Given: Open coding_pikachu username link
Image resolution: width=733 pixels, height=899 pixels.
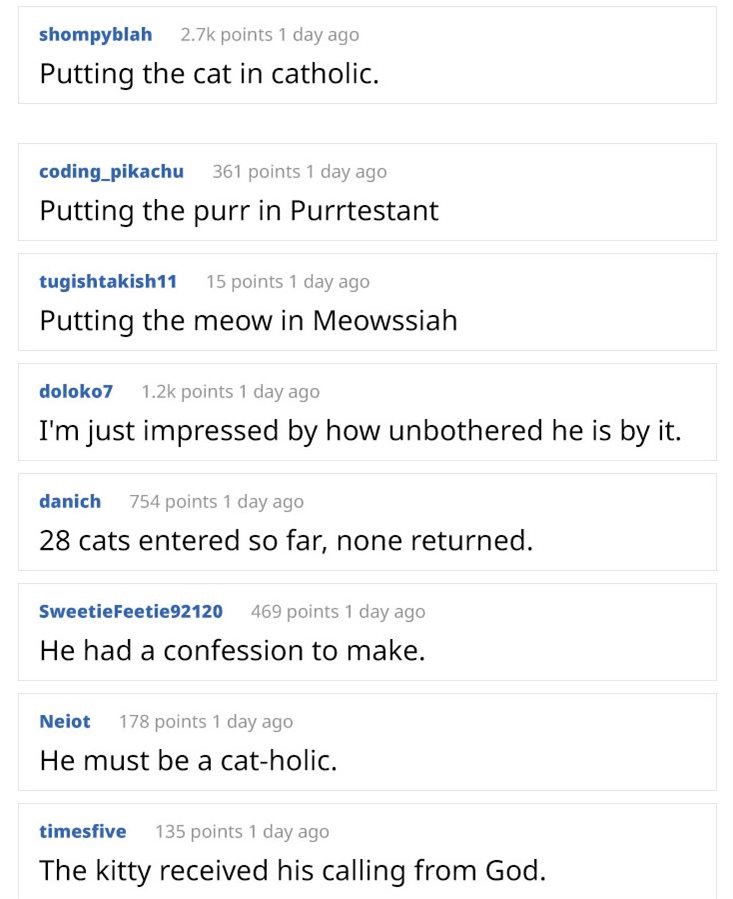Looking at the screenshot, I should 111,172.
